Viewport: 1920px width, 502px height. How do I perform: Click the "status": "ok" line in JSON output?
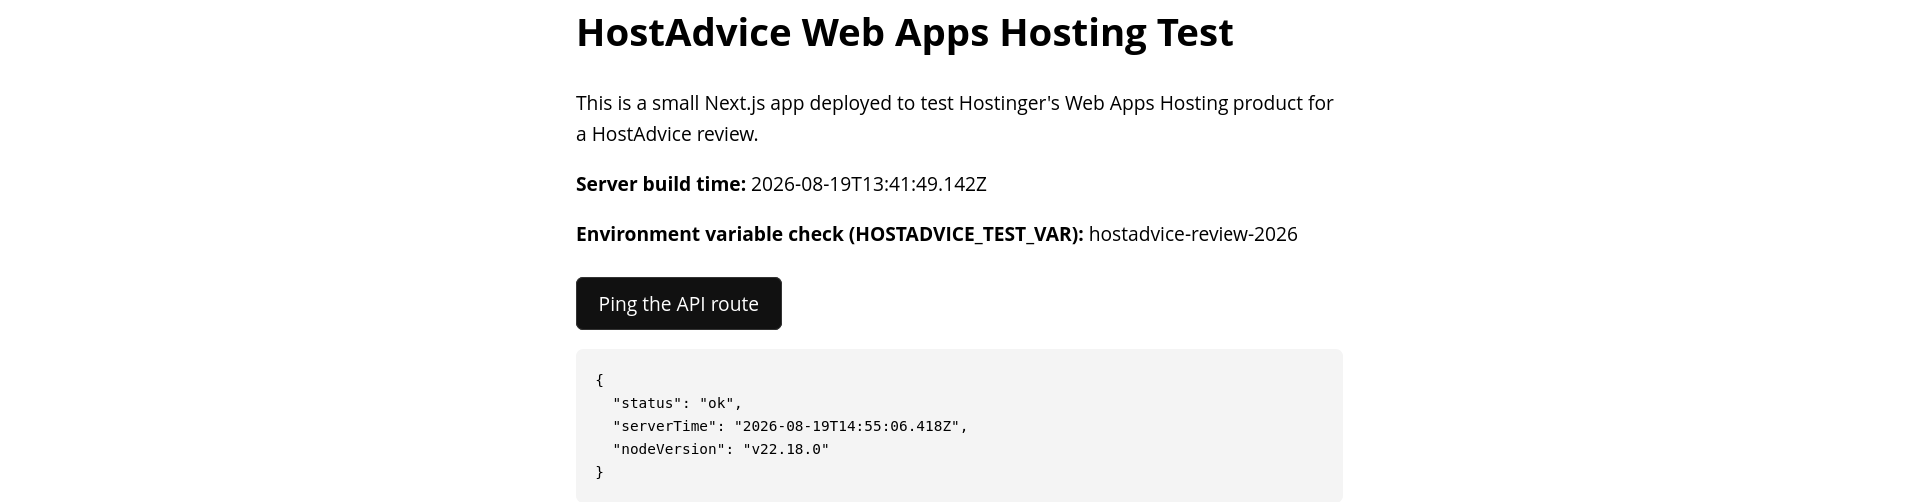tap(678, 403)
